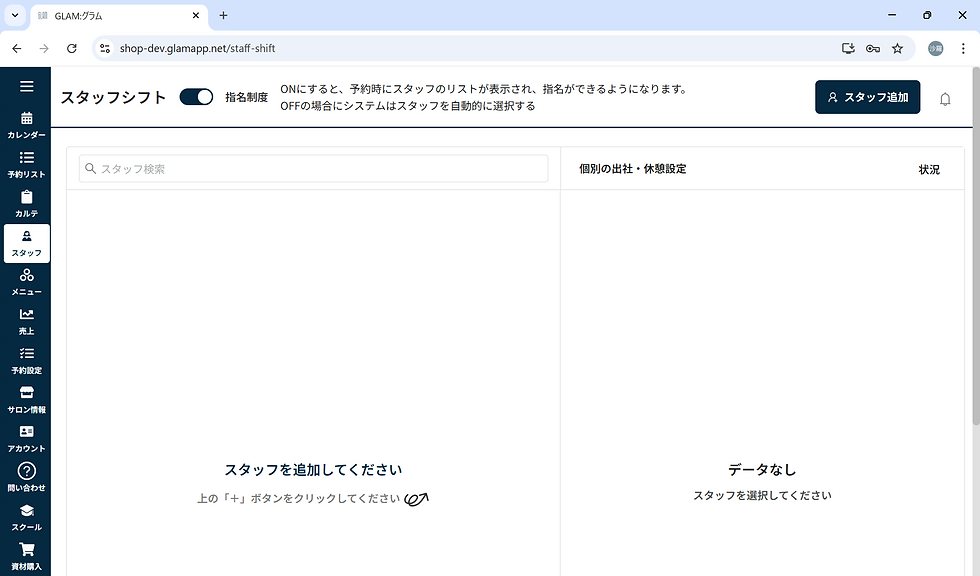The height and width of the screenshot is (576, 980).
Task: Click the notification bell icon
Action: (944, 97)
